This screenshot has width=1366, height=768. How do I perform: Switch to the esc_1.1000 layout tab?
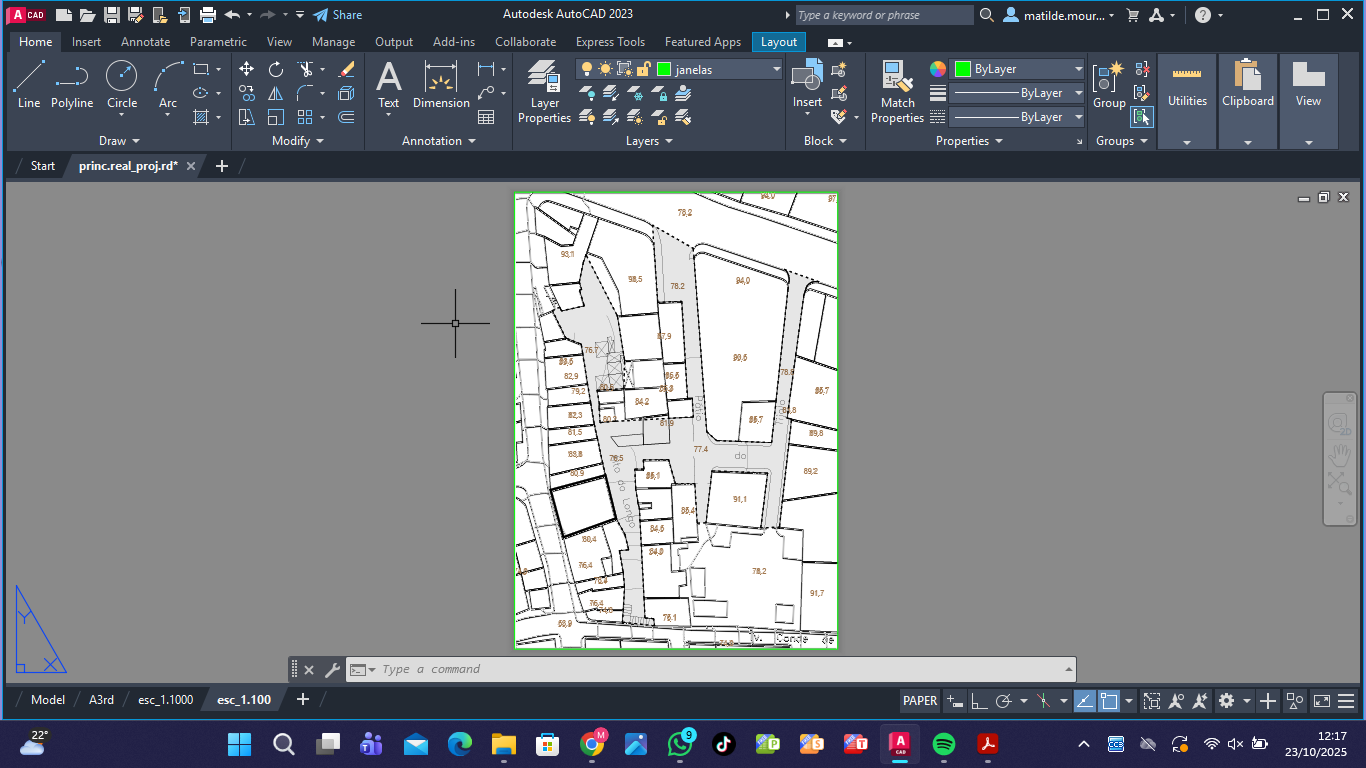pyautogui.click(x=165, y=700)
